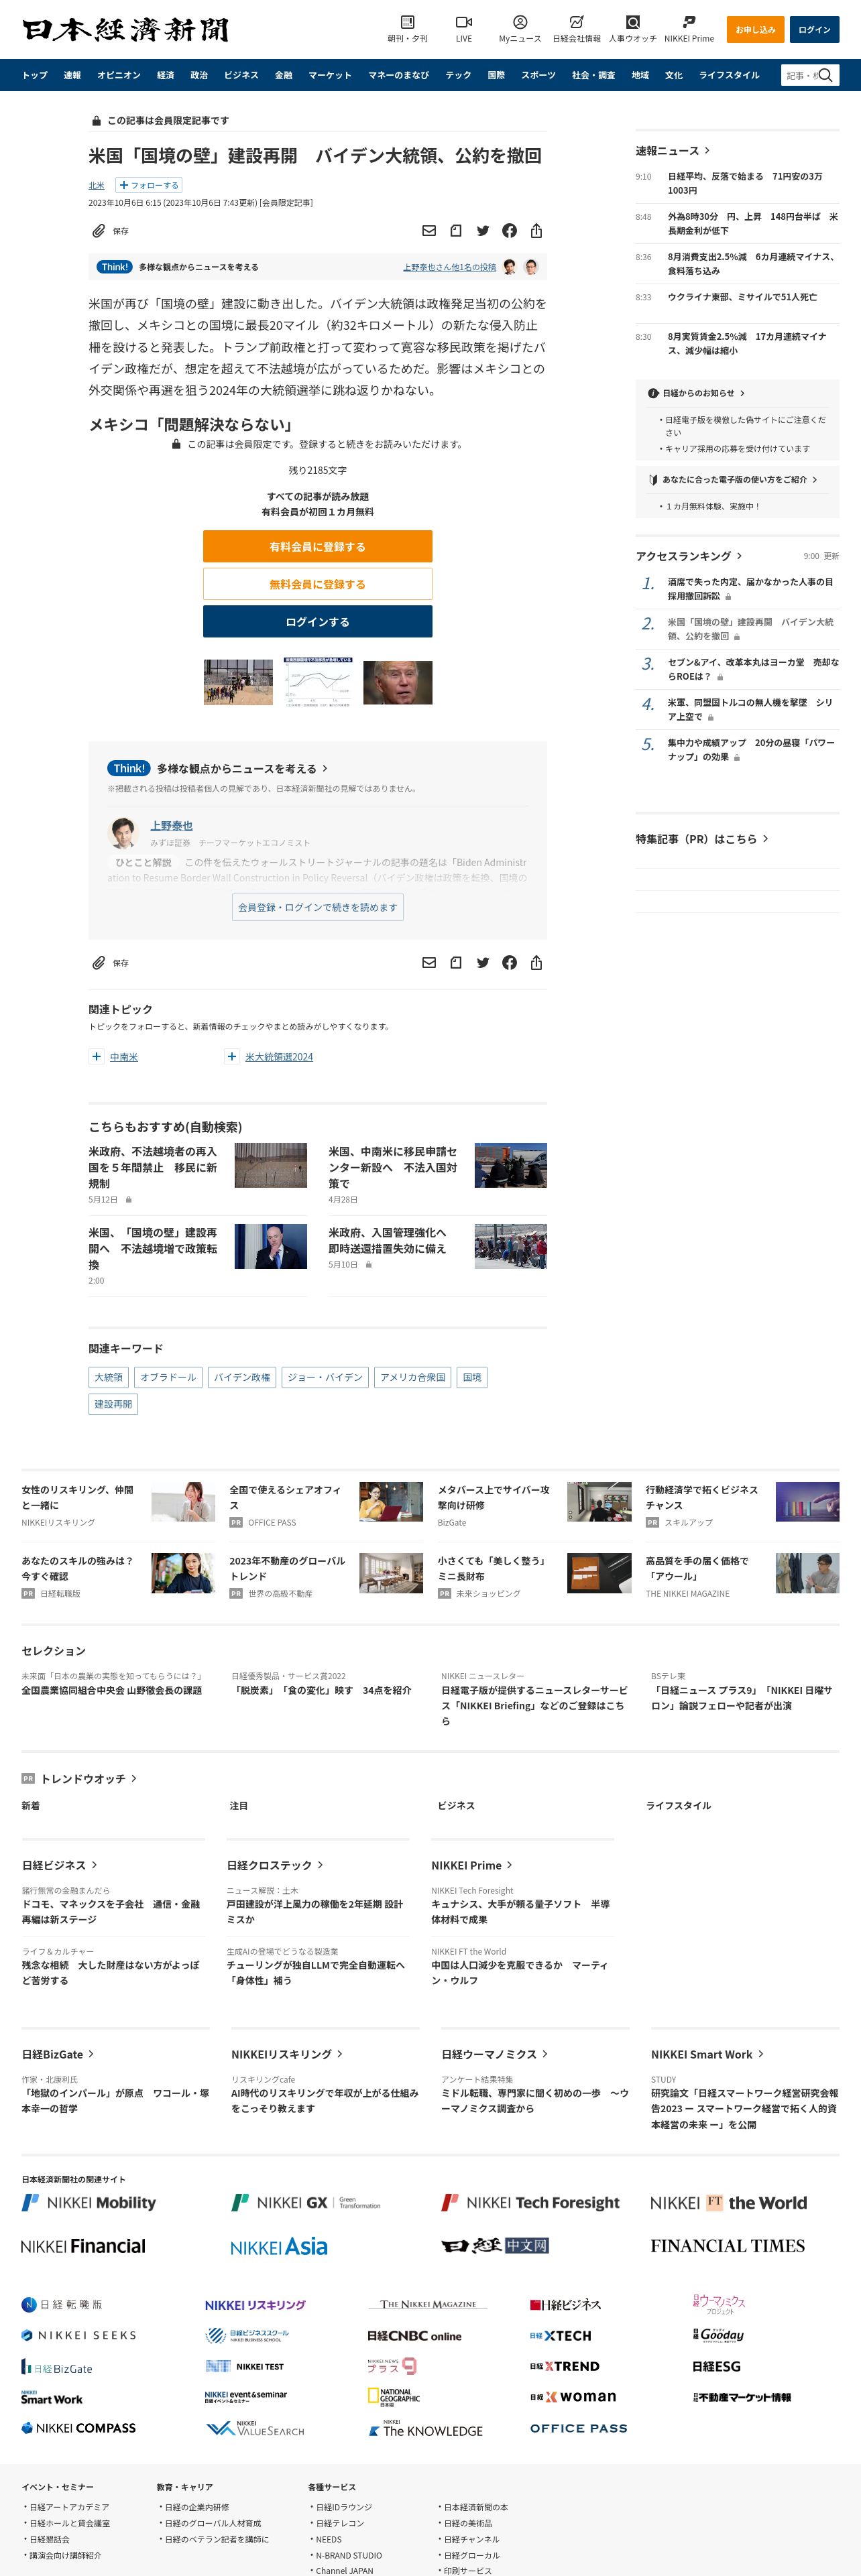Click keyword tag バイデン政権
This screenshot has width=861, height=2576.
241,1377
